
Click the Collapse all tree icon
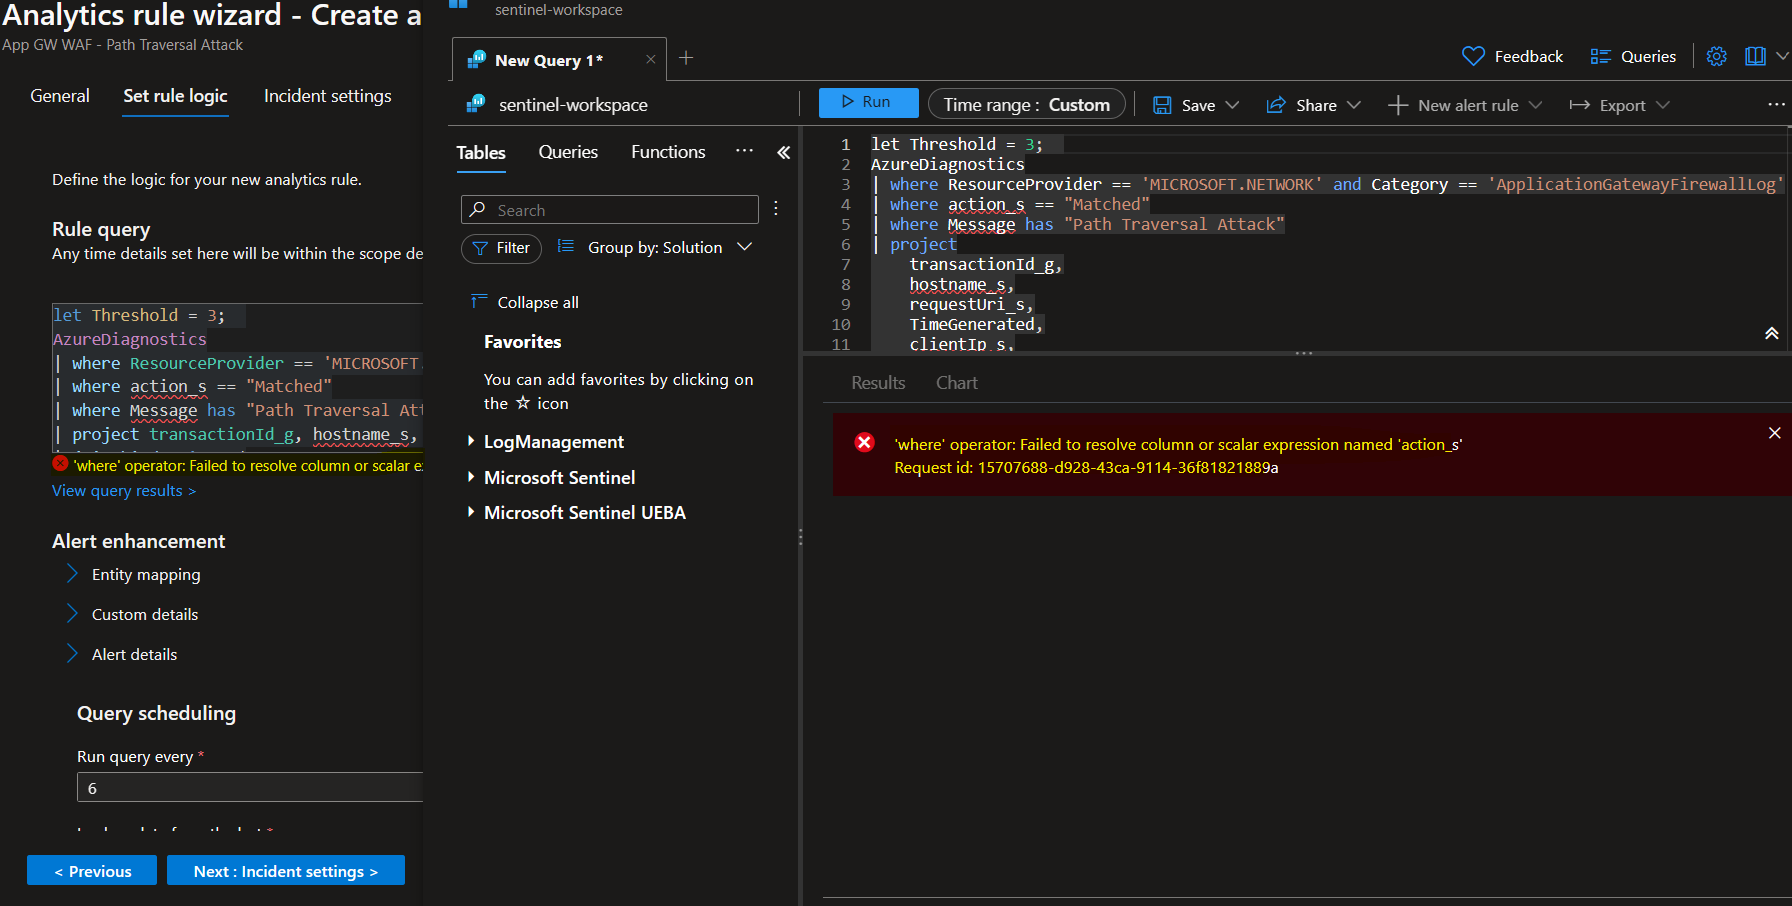(x=479, y=301)
